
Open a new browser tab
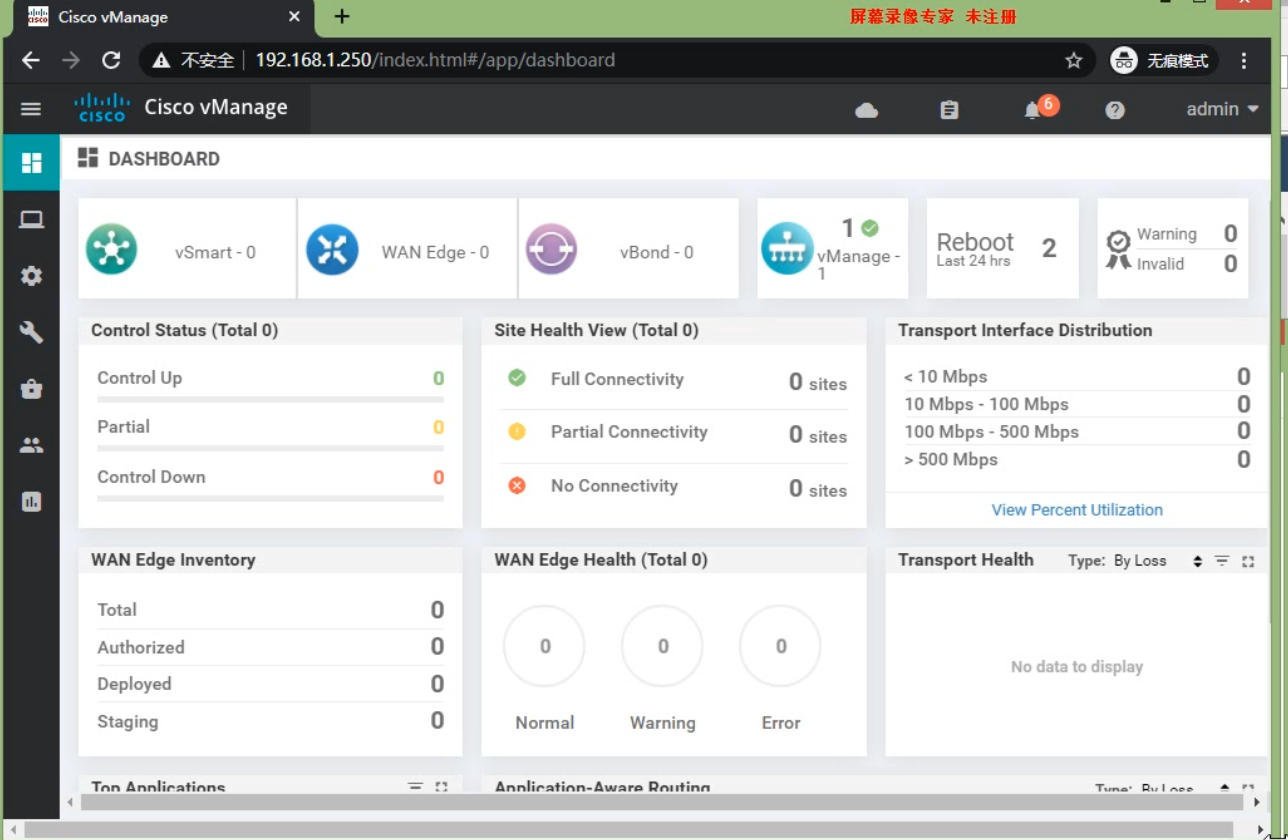click(x=342, y=16)
